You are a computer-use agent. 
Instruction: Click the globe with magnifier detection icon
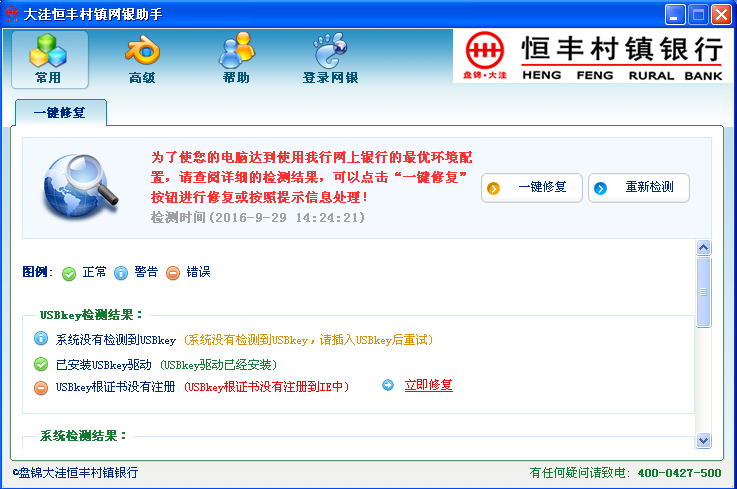tap(80, 186)
